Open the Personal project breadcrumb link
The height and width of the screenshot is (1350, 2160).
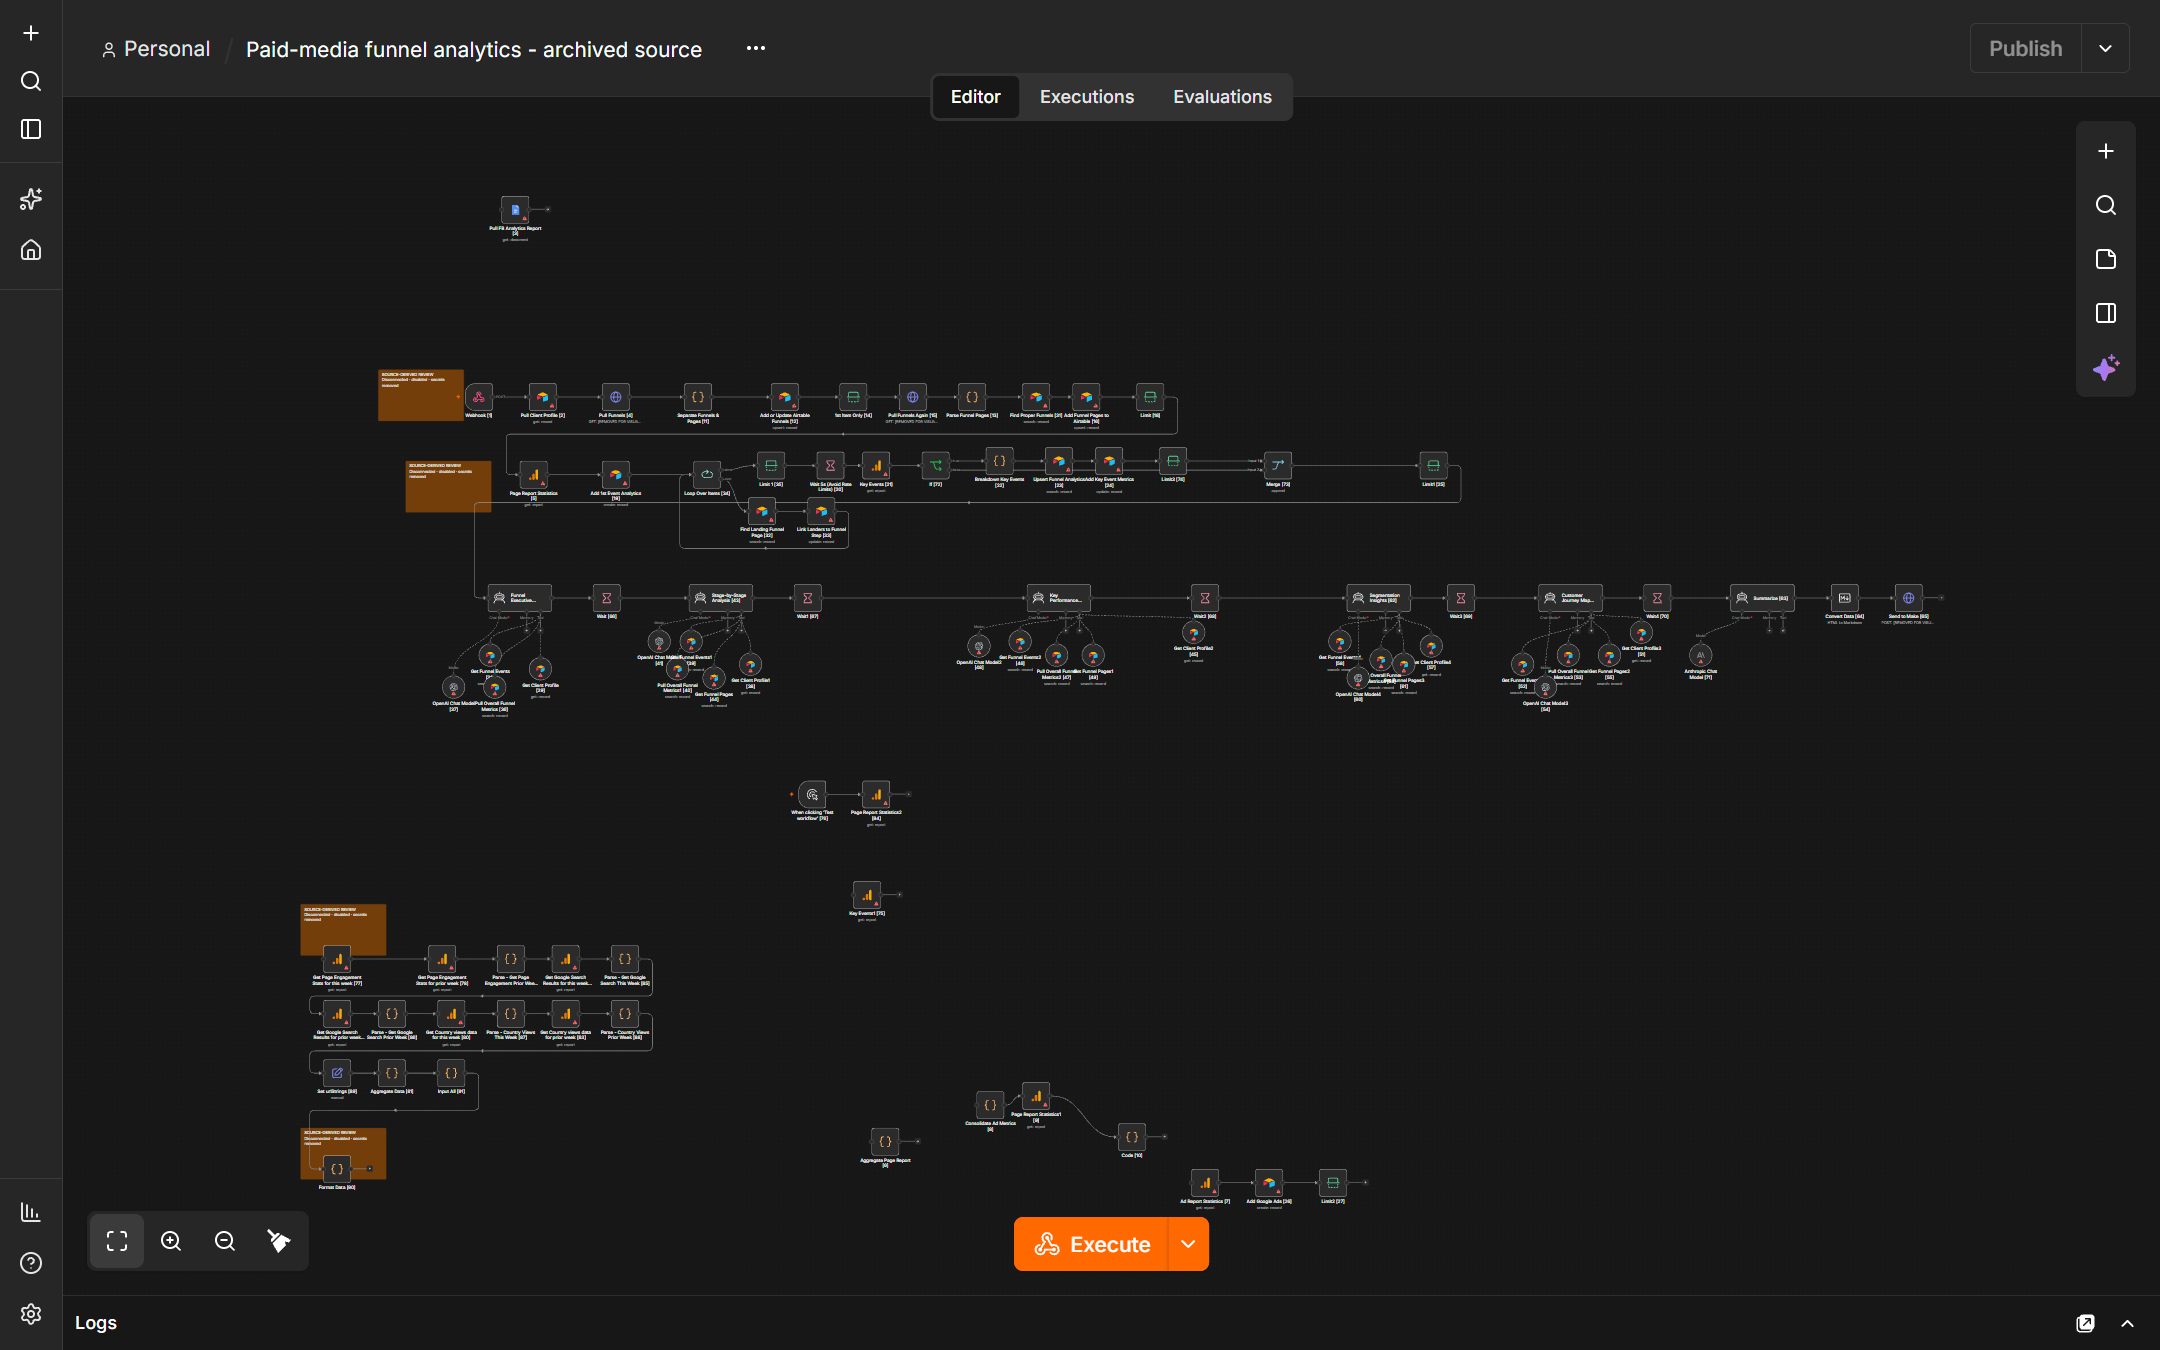tap(157, 49)
